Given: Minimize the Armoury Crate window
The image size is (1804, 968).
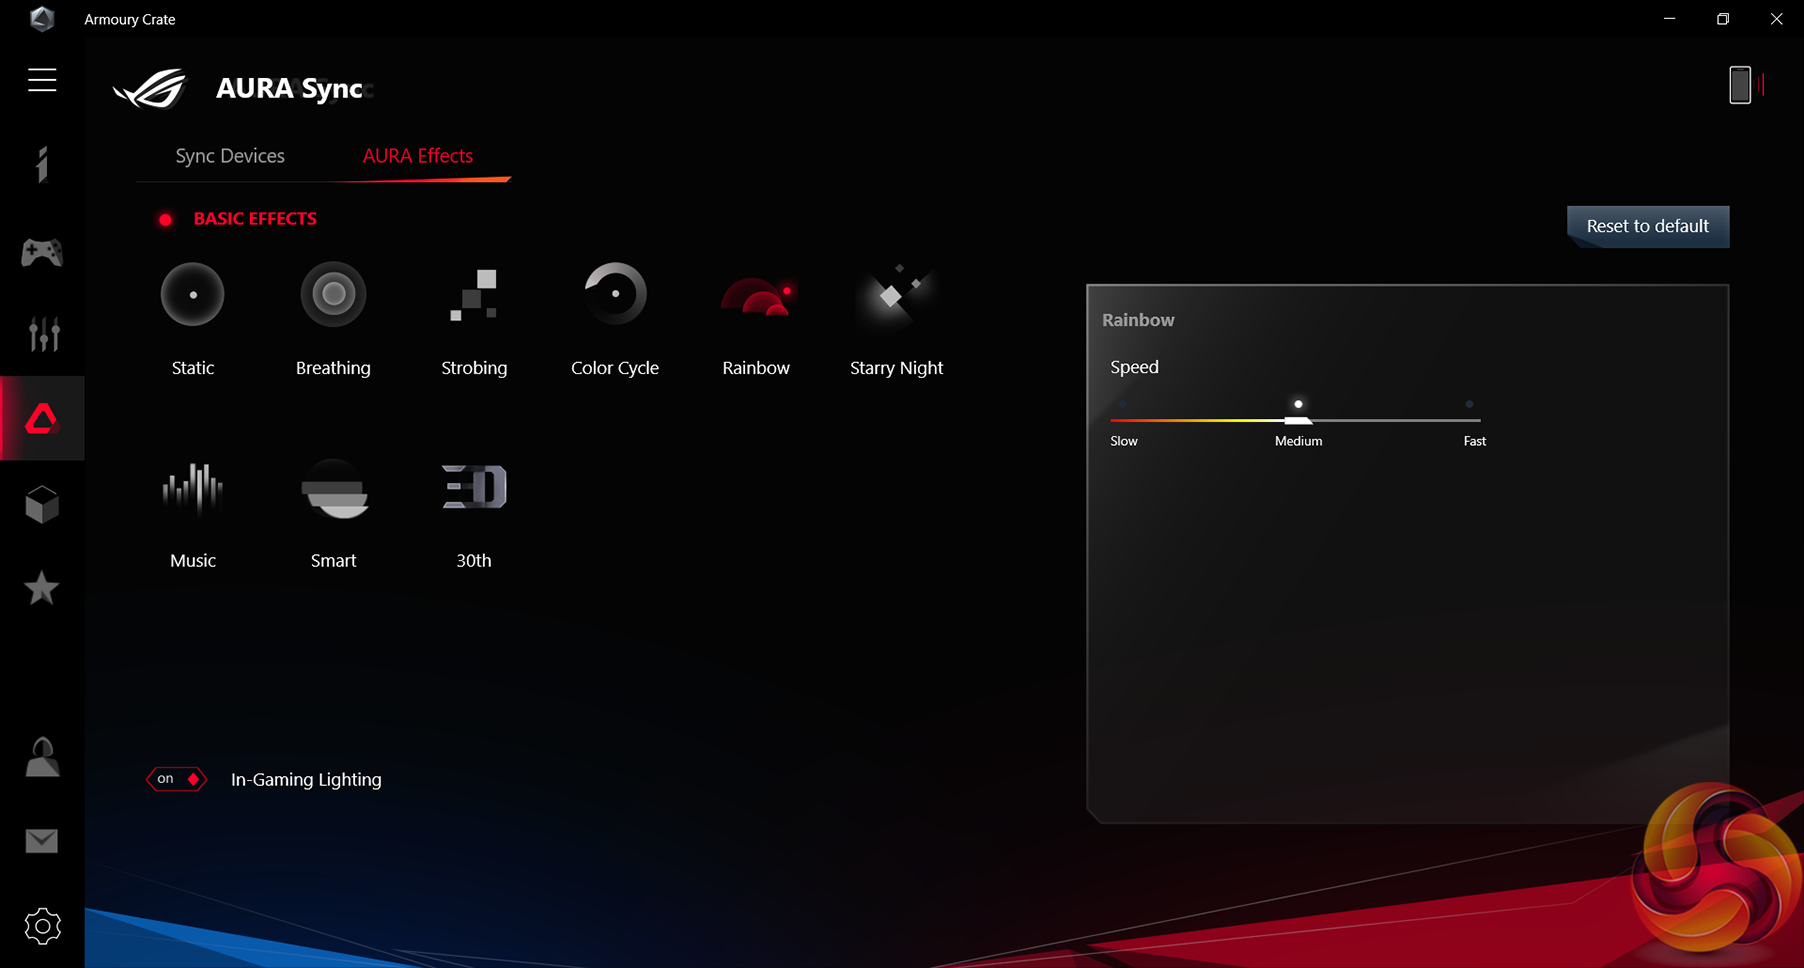Looking at the screenshot, I should tap(1669, 19).
